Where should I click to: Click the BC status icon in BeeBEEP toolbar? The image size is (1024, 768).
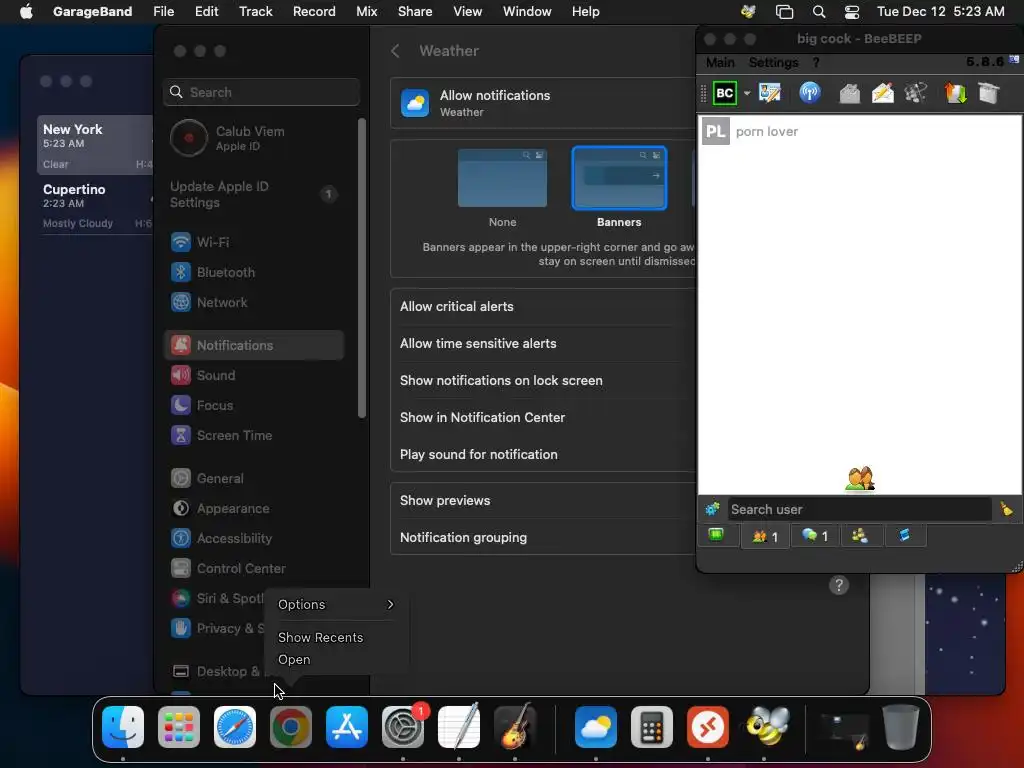click(724, 93)
